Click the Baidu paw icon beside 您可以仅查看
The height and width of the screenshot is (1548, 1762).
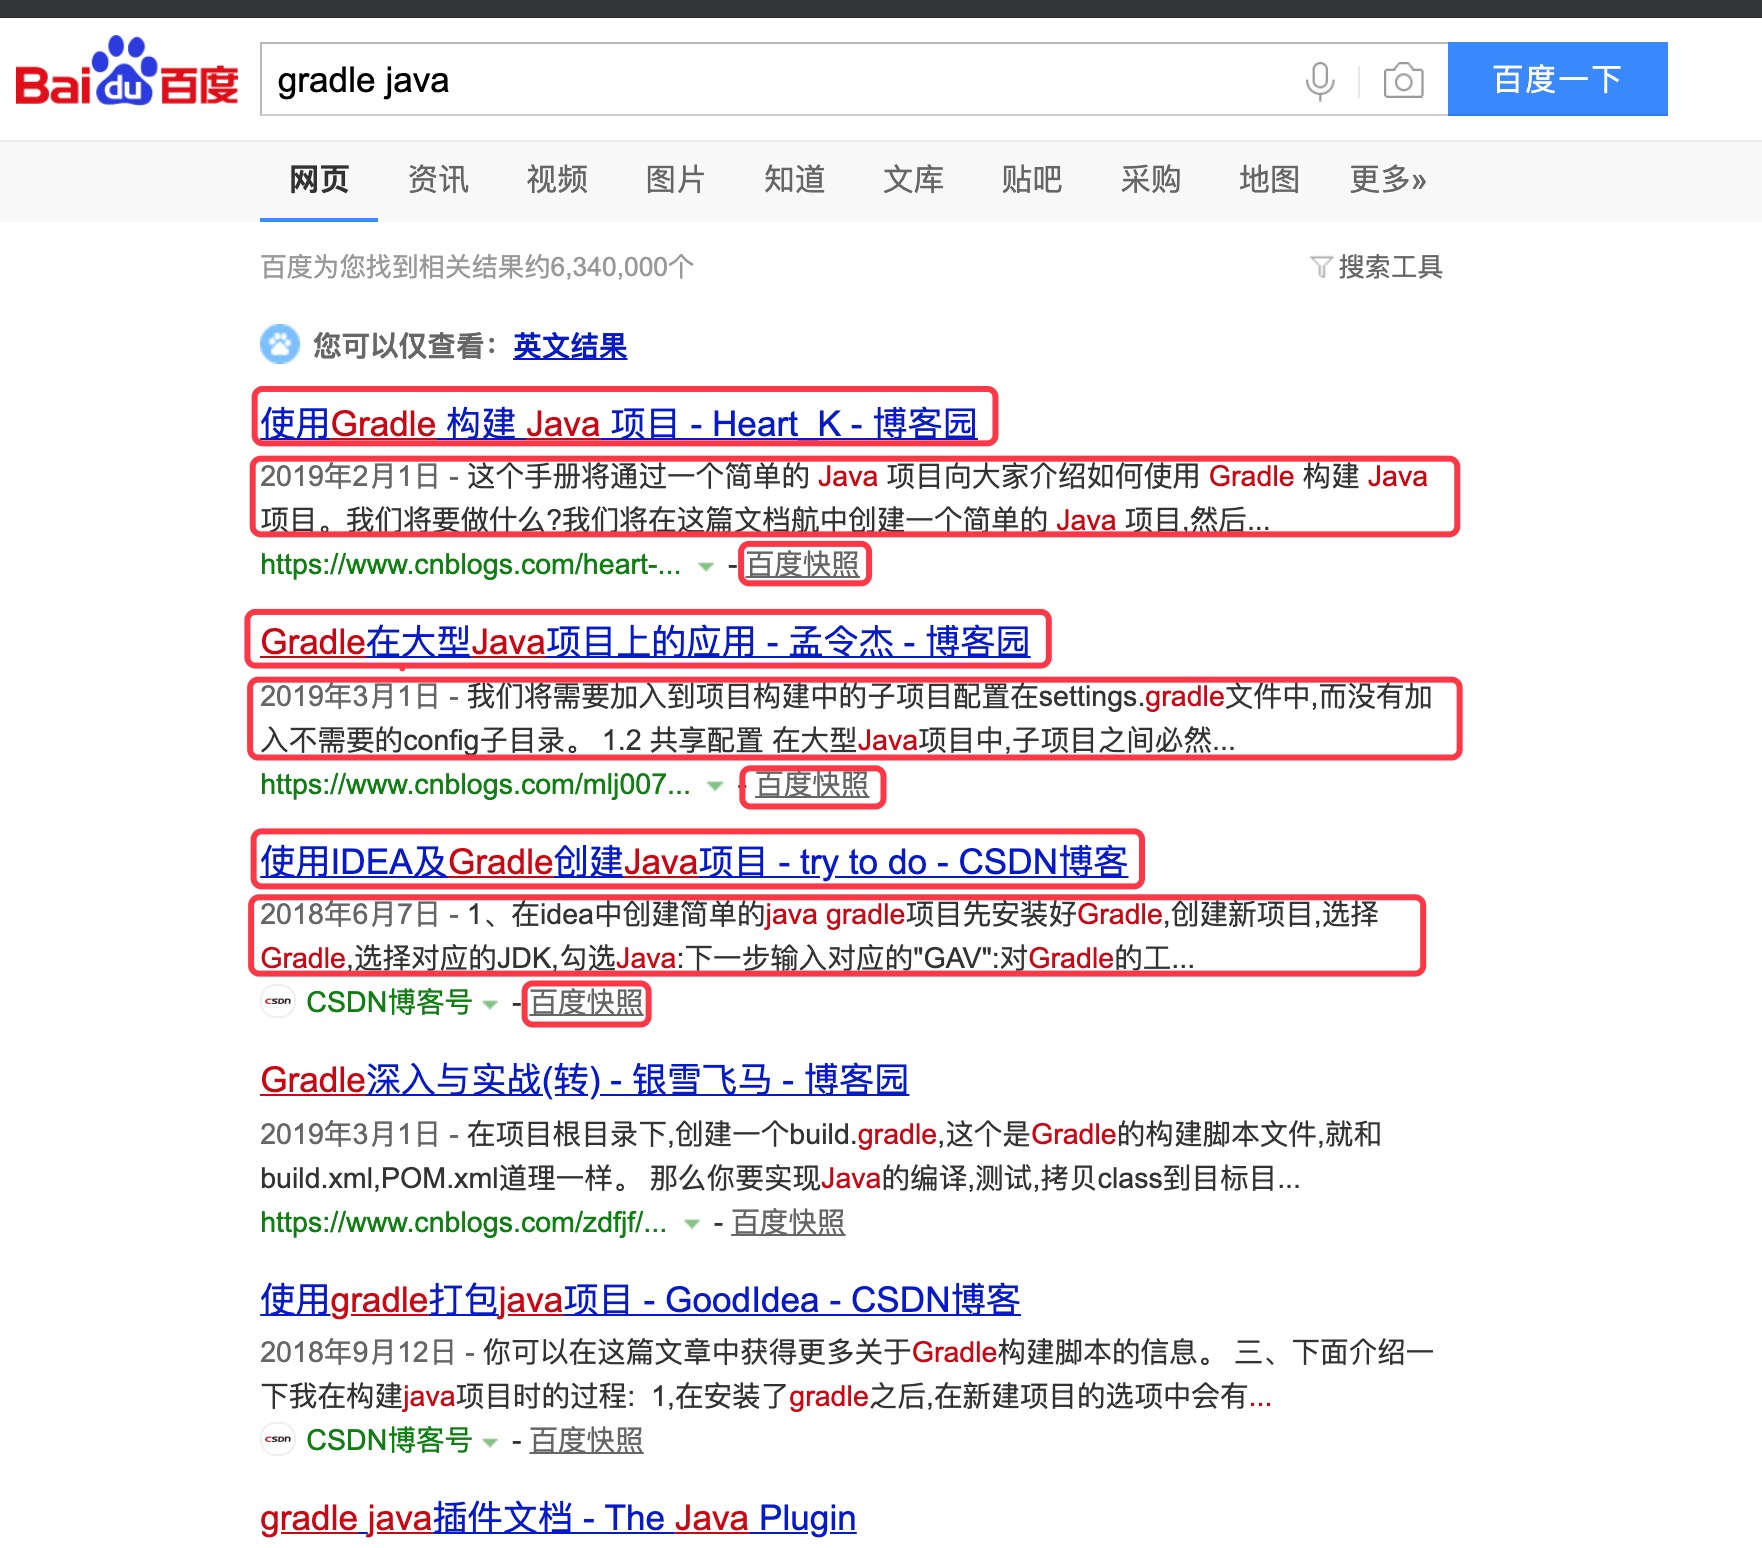coord(280,345)
